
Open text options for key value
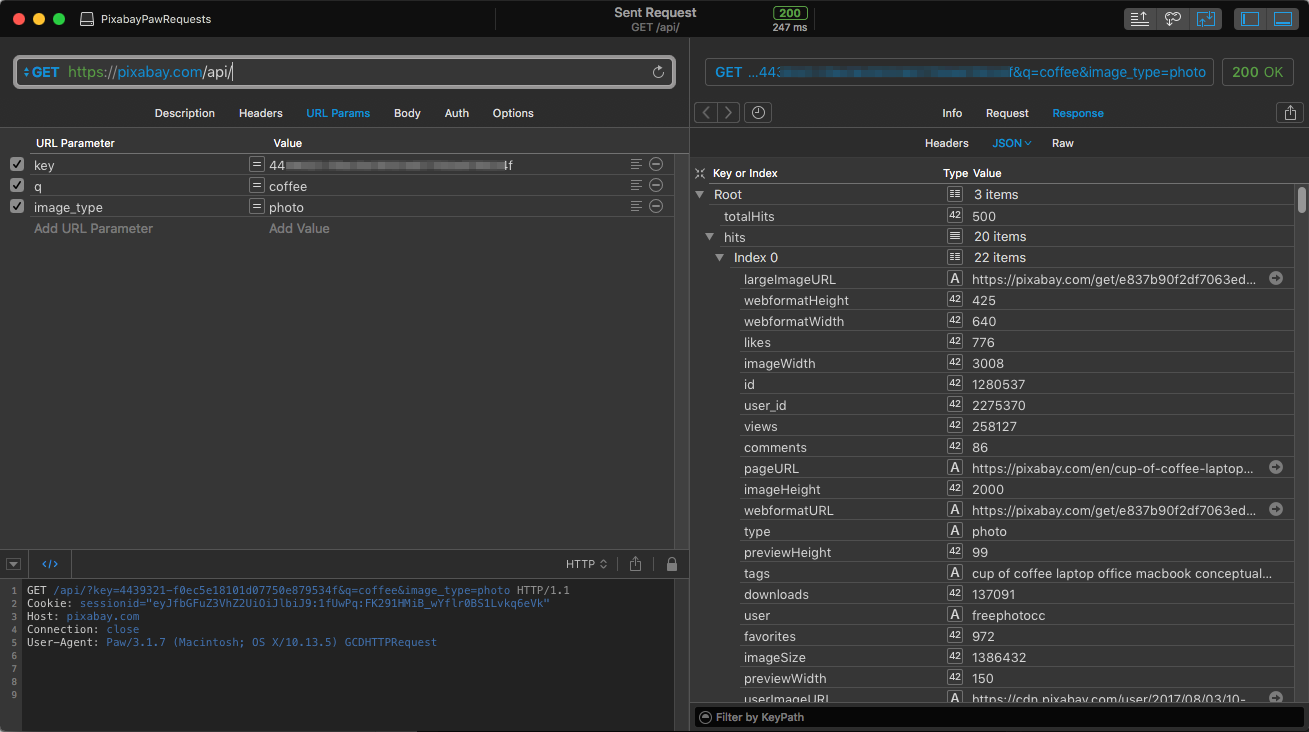click(636, 164)
